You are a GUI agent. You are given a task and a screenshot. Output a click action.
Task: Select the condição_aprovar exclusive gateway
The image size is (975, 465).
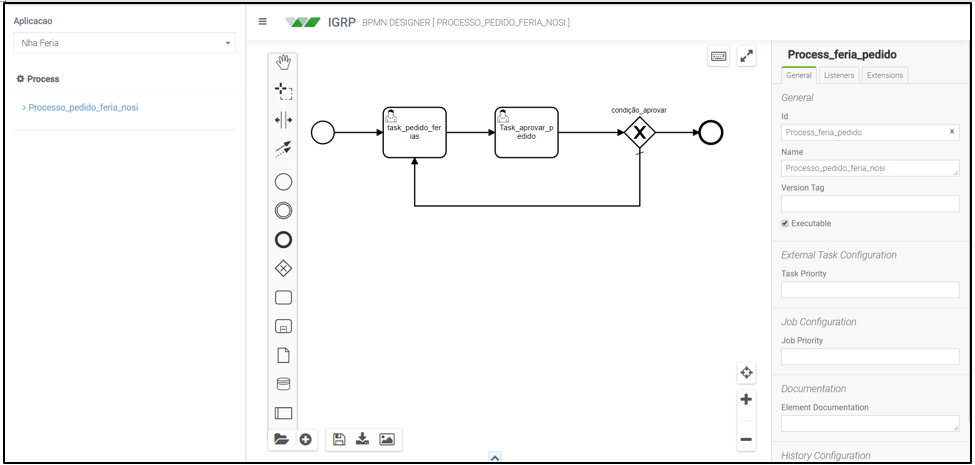pyautogui.click(x=640, y=132)
